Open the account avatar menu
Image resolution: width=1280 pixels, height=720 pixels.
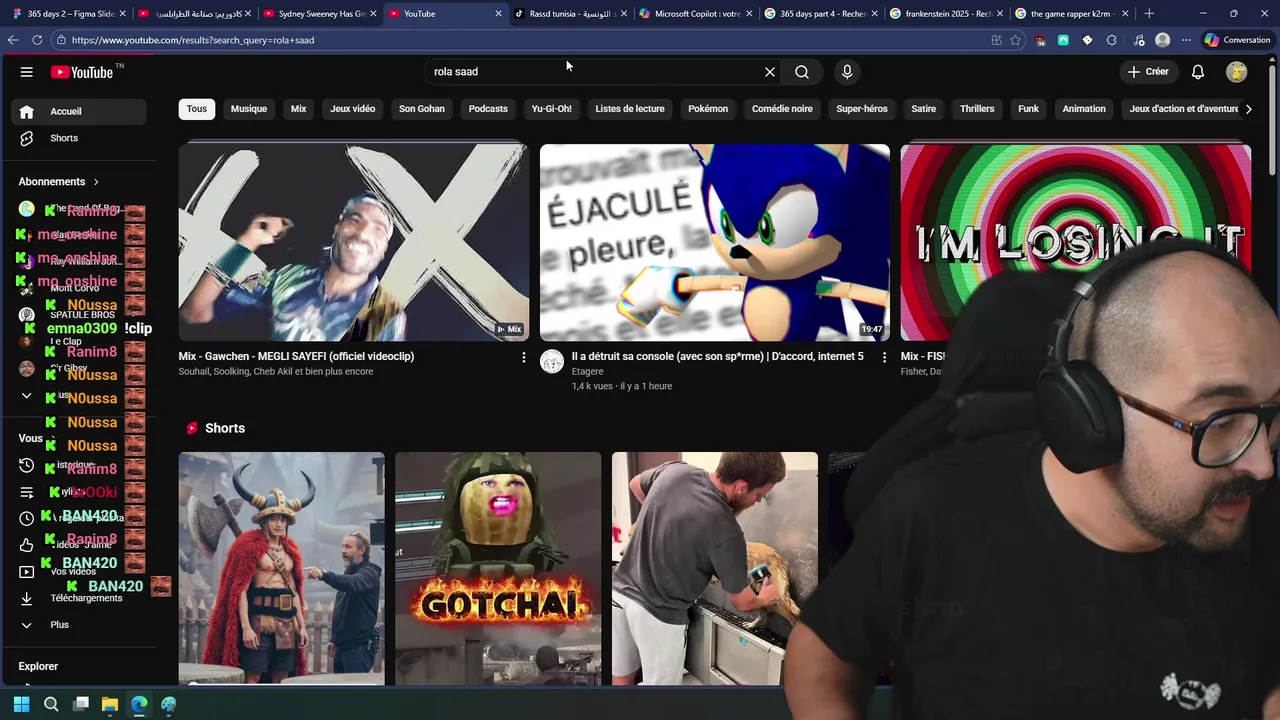click(1237, 72)
